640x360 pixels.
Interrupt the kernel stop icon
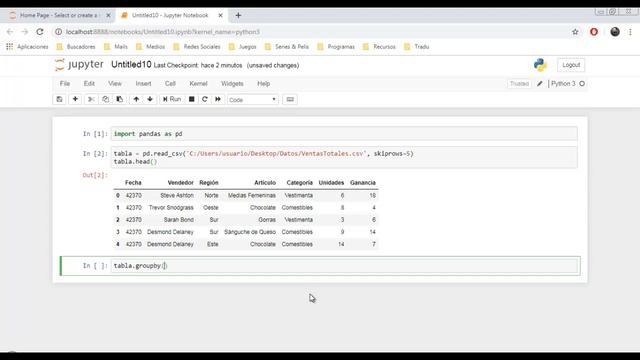(x=191, y=99)
